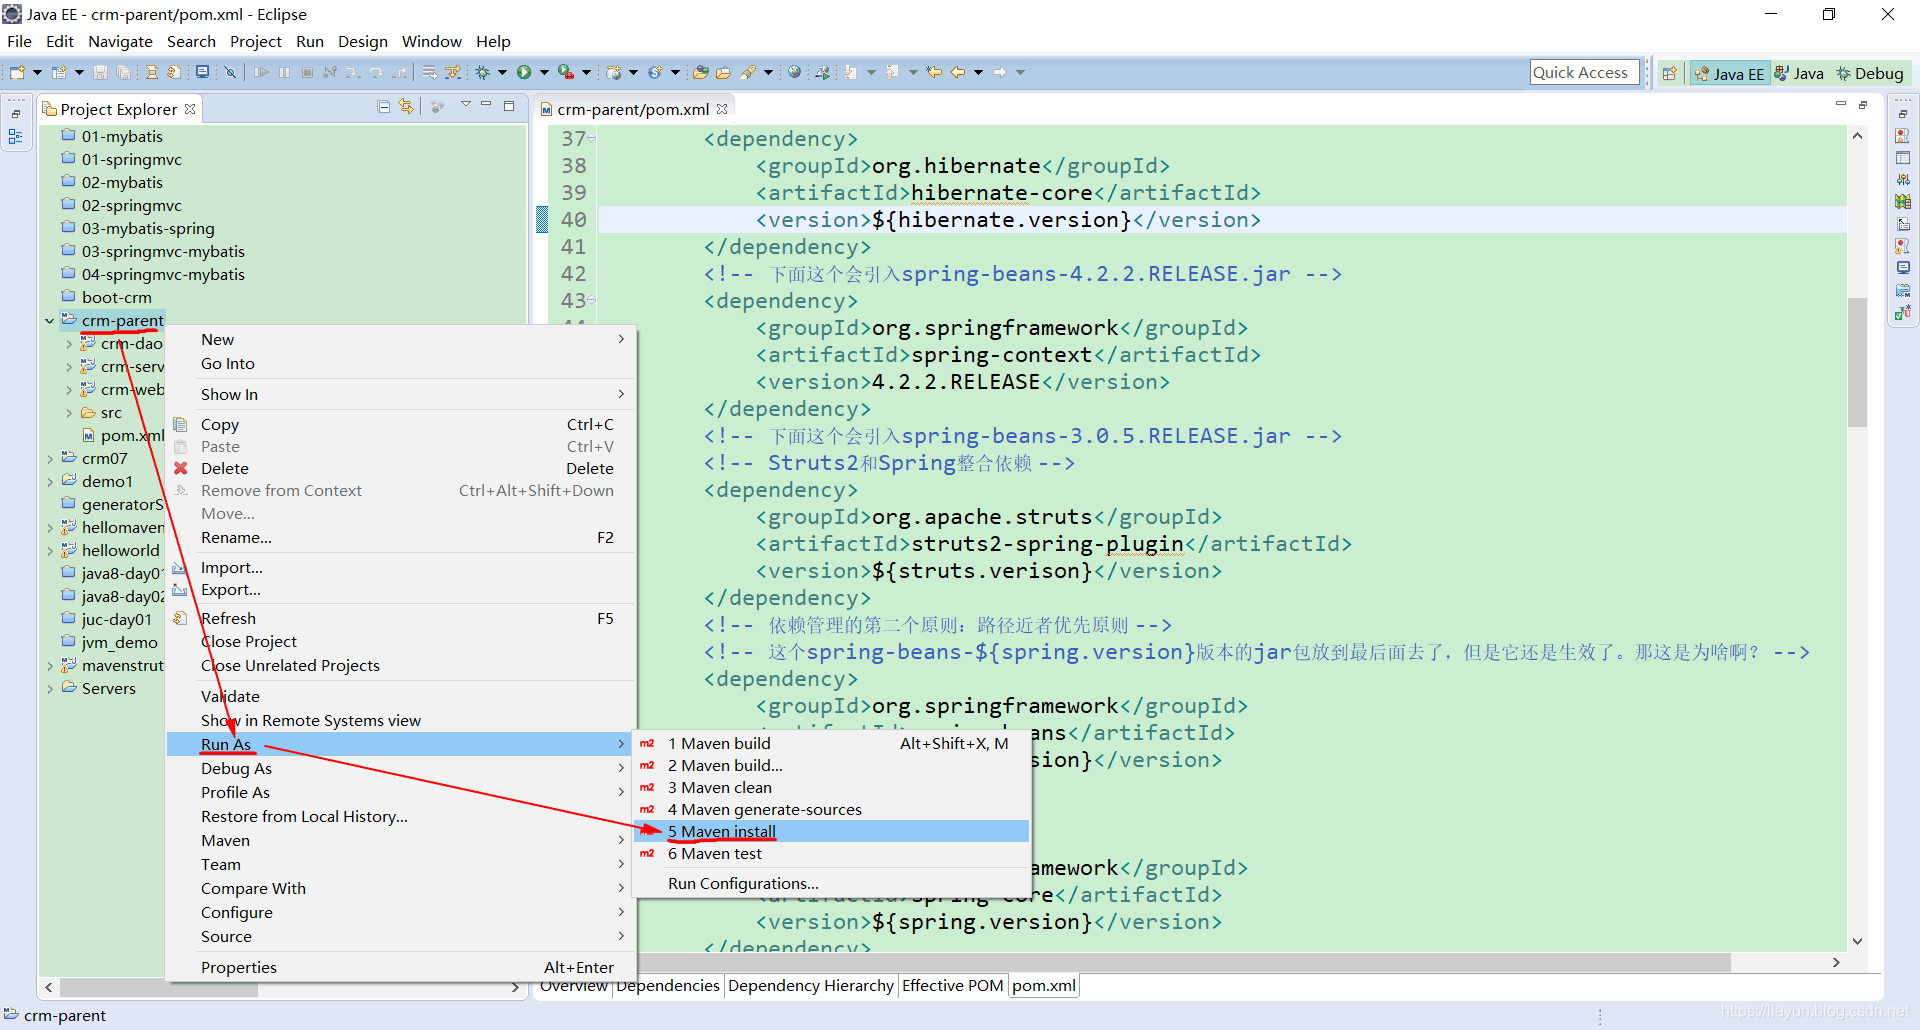Switch to the Java EE perspective

(1730, 73)
